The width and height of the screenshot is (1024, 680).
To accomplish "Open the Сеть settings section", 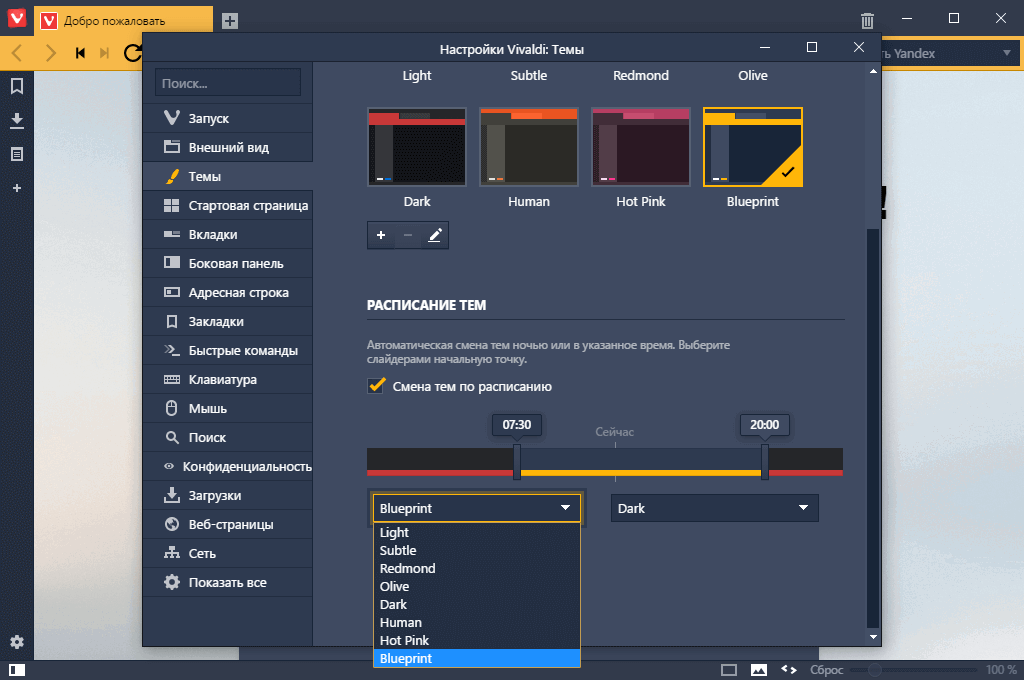I will (x=228, y=553).
